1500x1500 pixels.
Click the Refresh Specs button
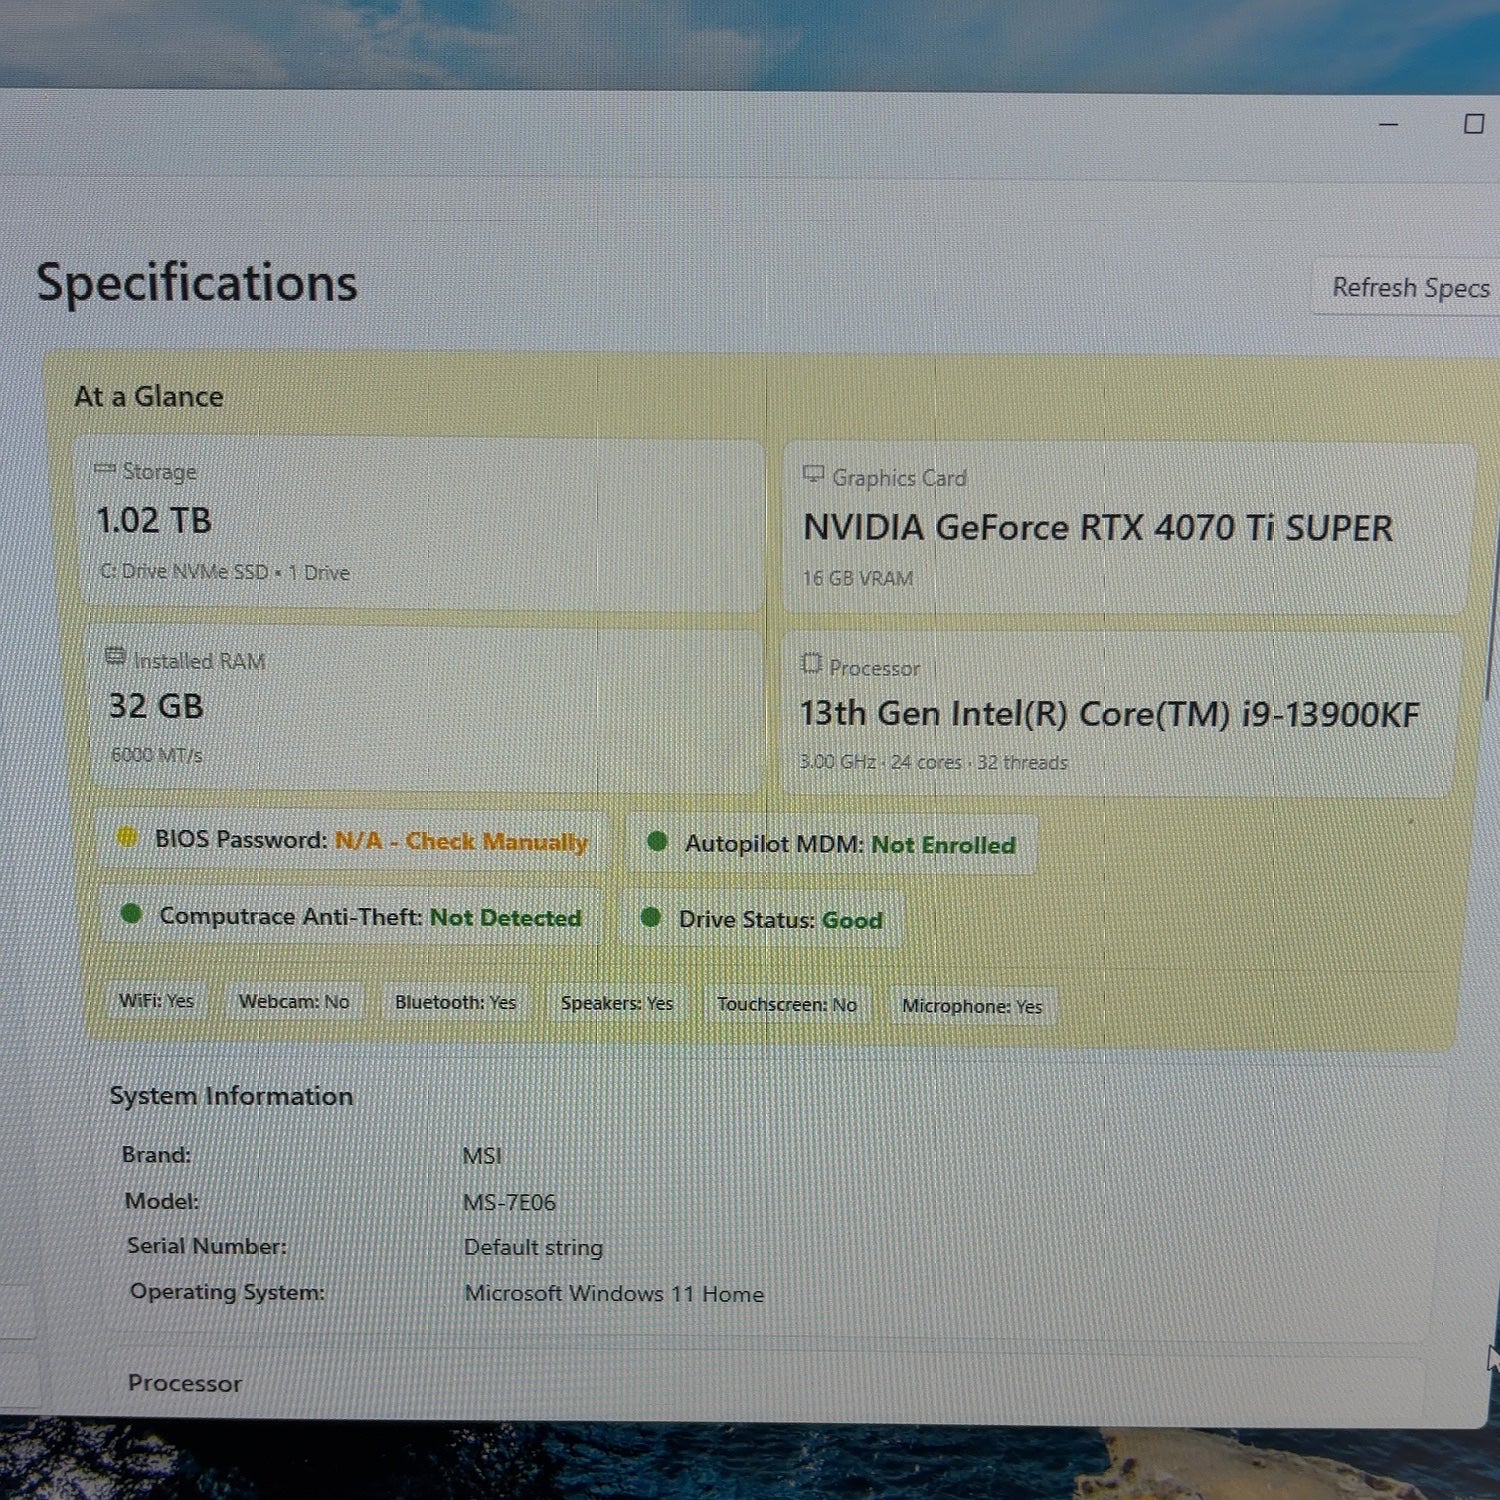point(1408,288)
